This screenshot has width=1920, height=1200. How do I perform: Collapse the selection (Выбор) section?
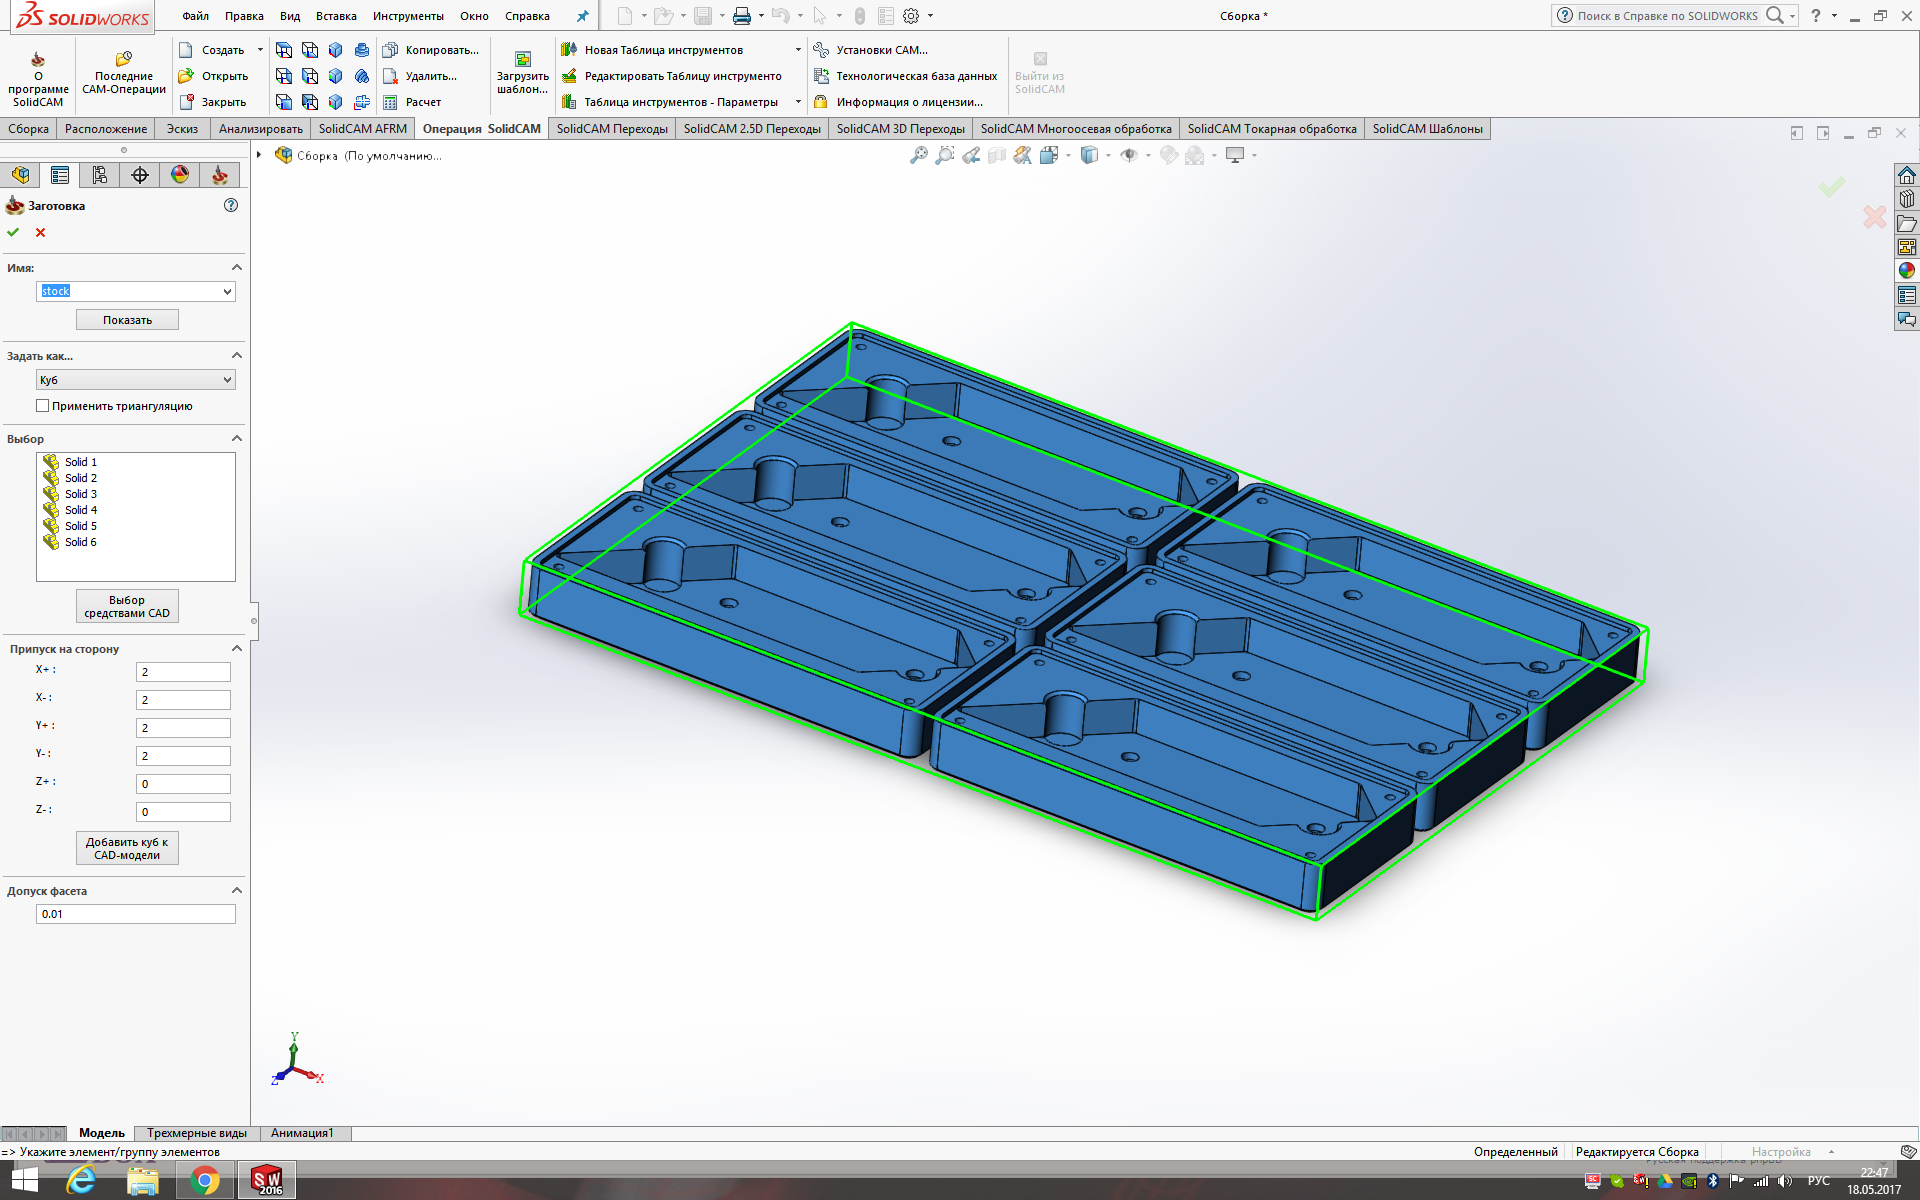click(237, 438)
